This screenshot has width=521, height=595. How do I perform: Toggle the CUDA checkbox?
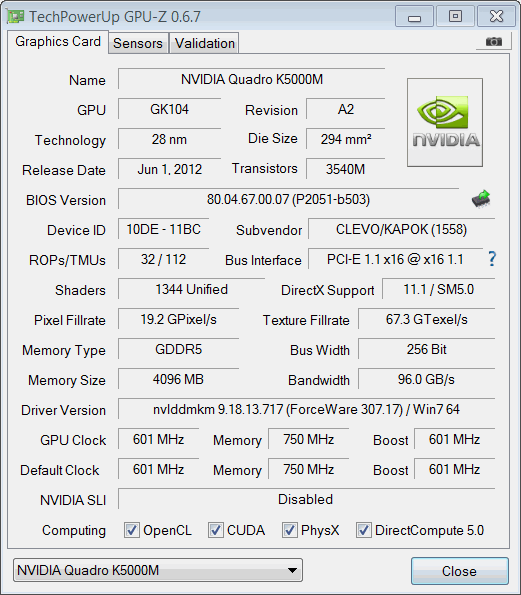215,530
